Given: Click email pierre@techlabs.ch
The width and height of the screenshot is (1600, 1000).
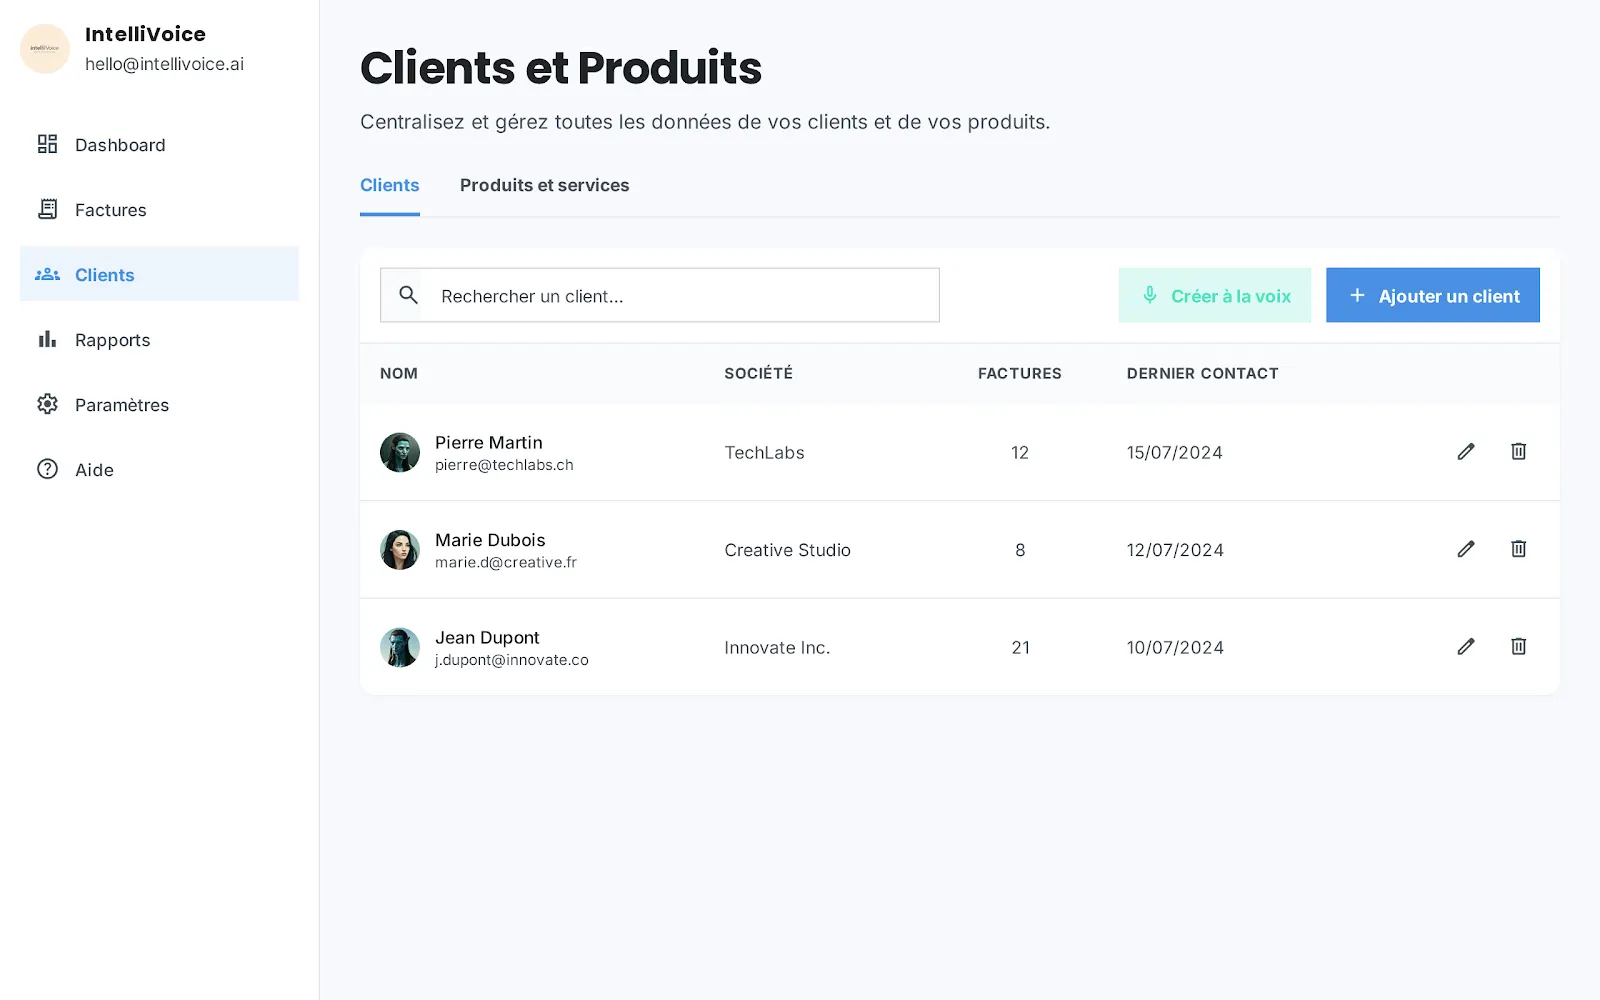Looking at the screenshot, I should click(x=504, y=465).
